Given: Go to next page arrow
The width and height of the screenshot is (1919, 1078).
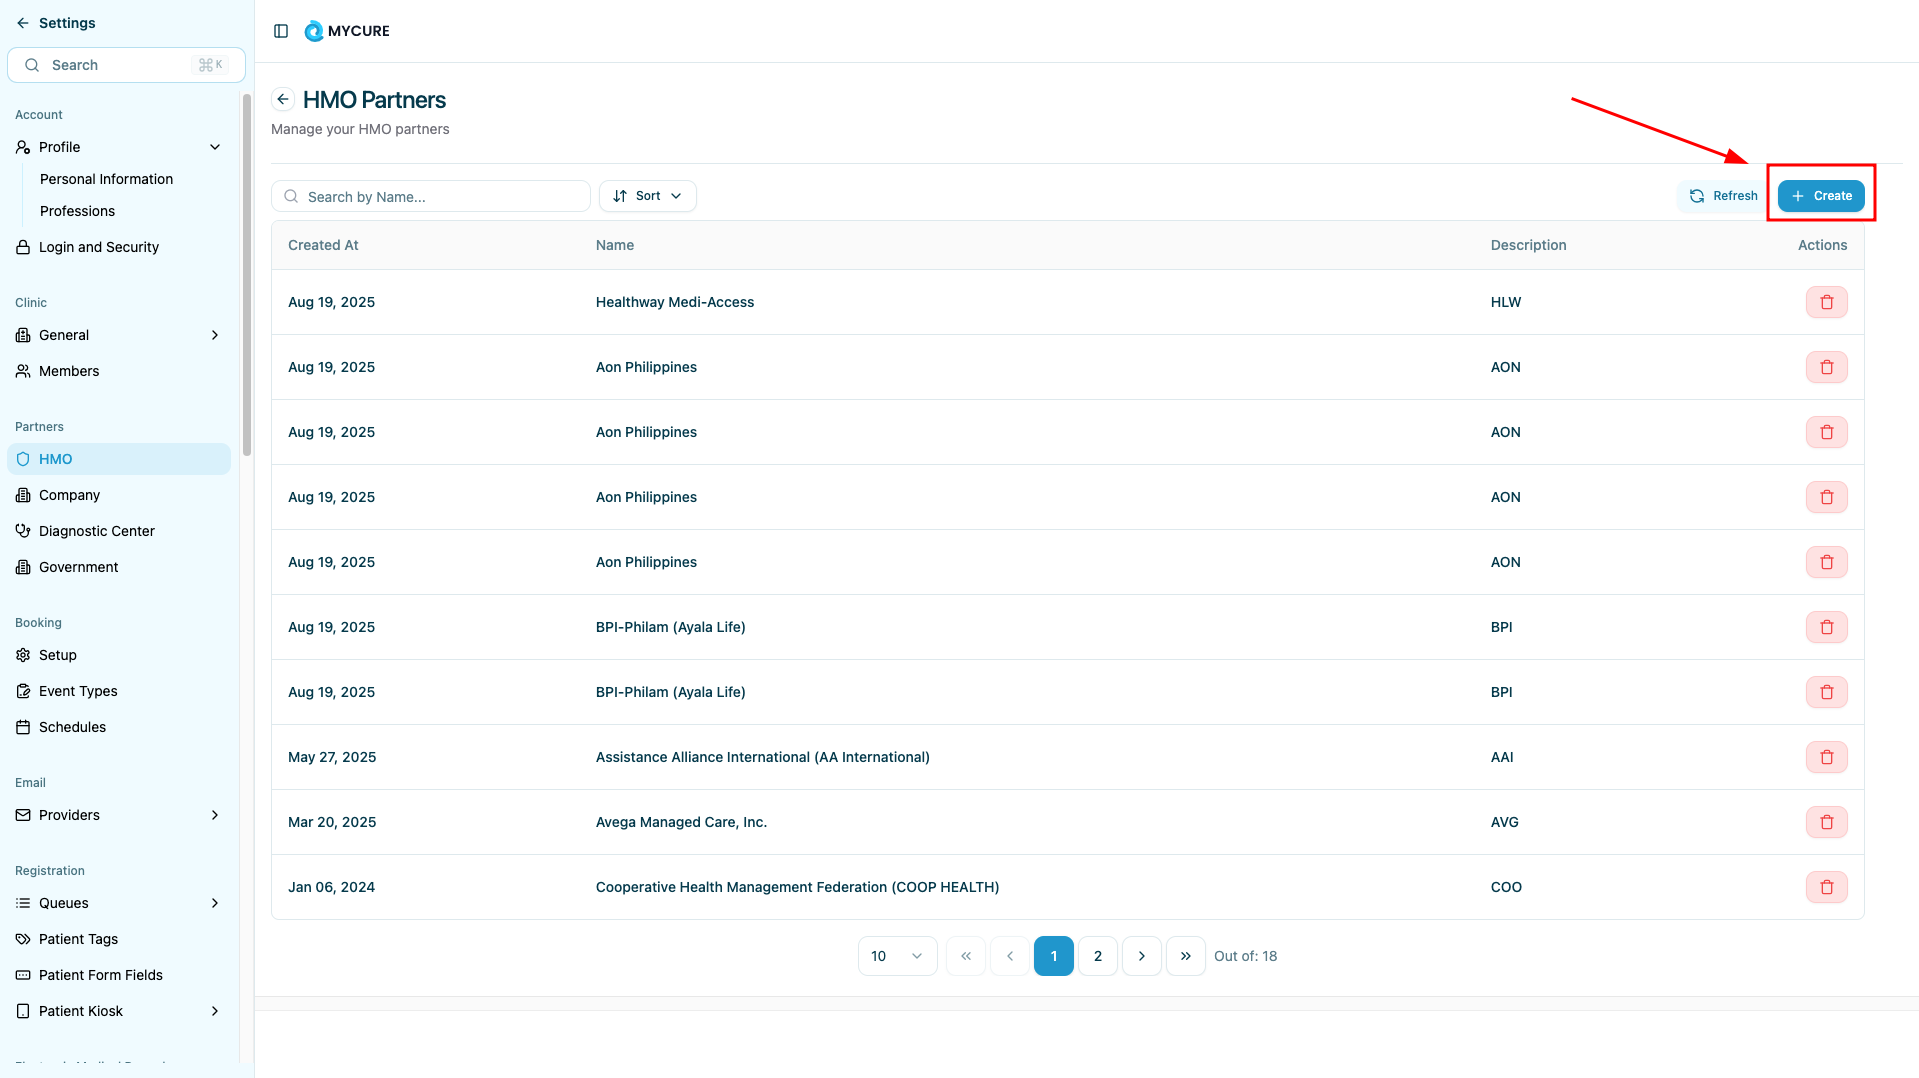Looking at the screenshot, I should 1141,956.
